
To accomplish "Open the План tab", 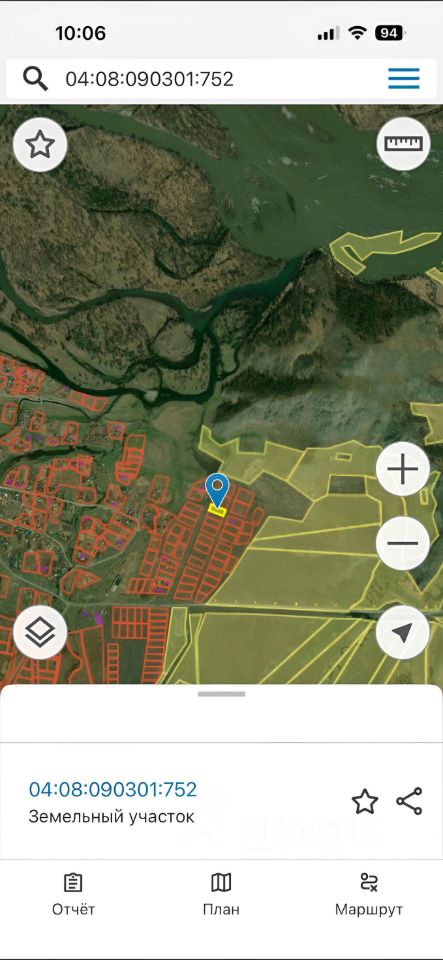I will coord(221,894).
